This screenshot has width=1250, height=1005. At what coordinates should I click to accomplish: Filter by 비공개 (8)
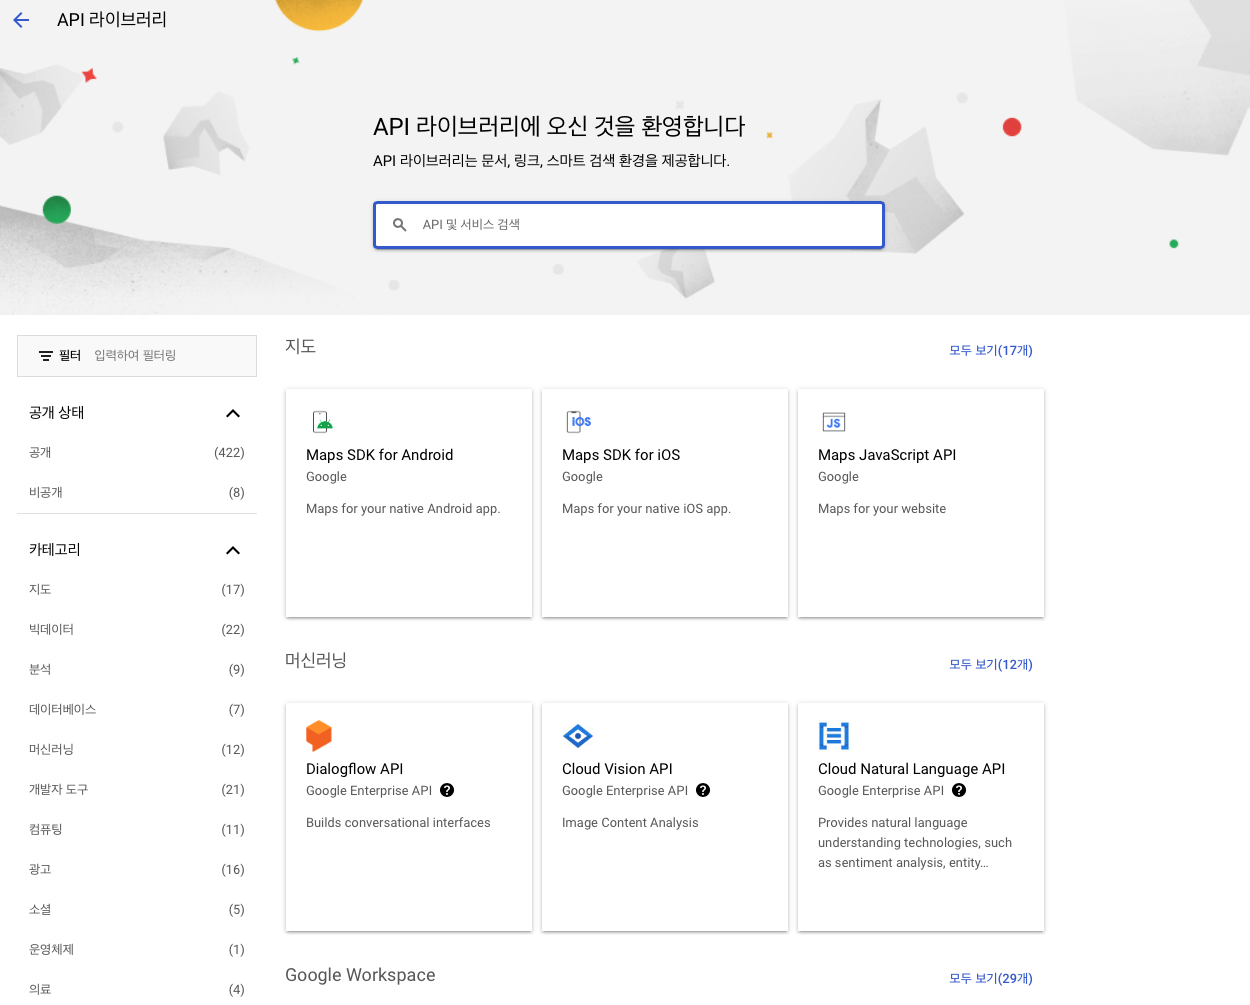tap(137, 493)
